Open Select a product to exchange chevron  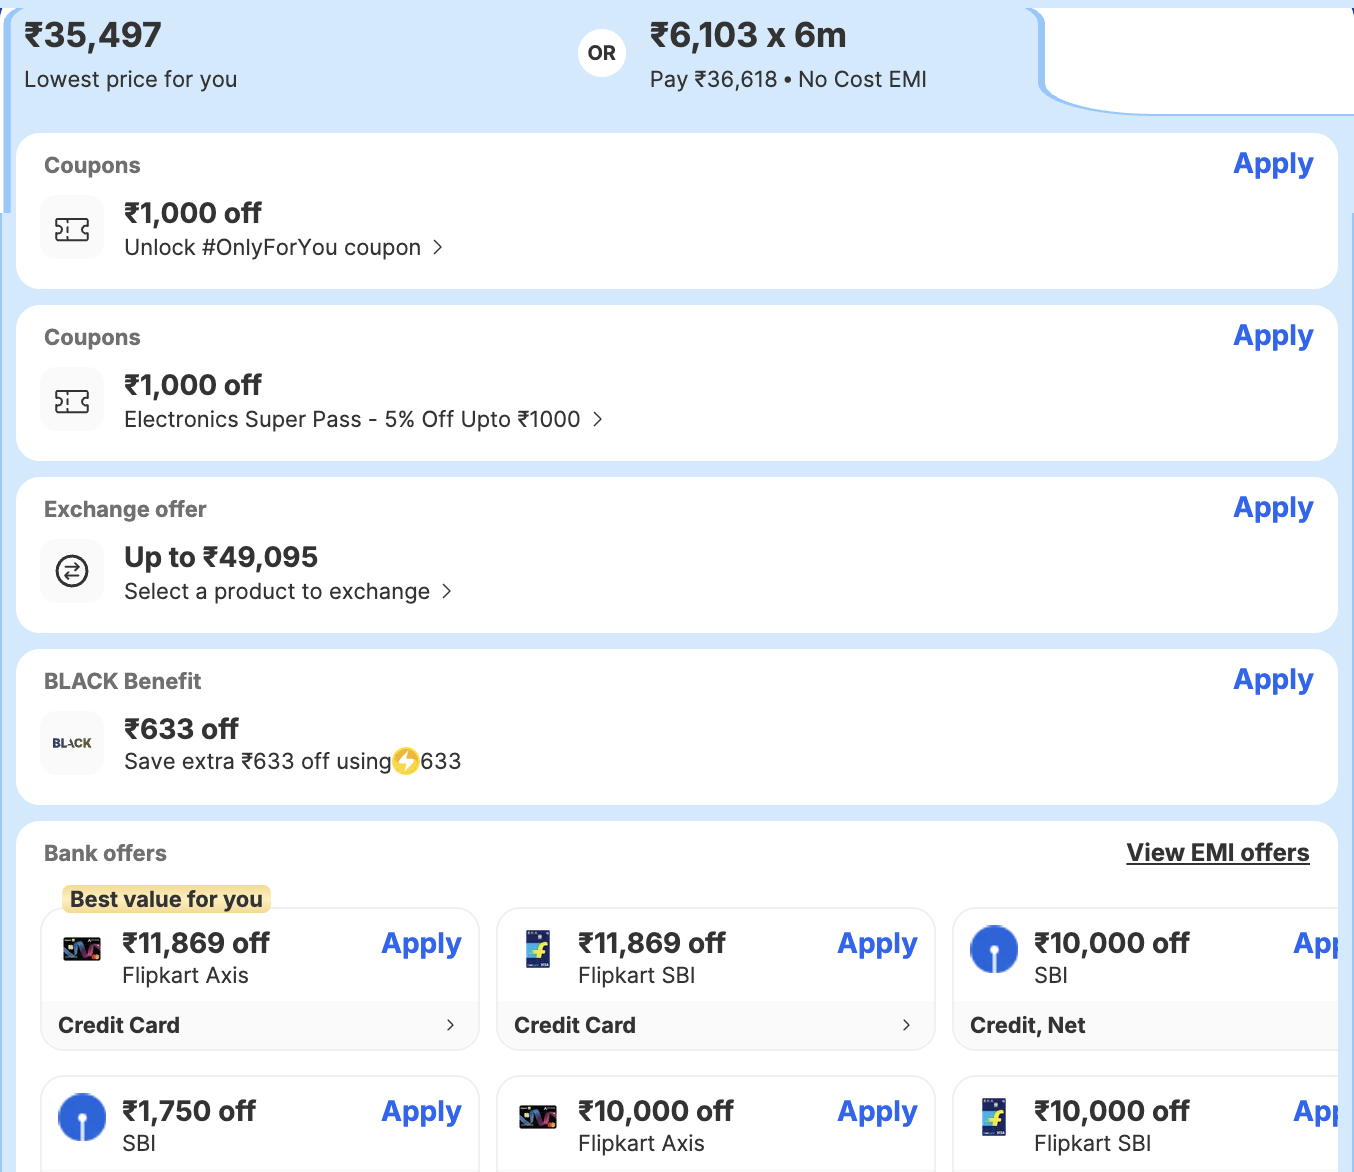447,591
